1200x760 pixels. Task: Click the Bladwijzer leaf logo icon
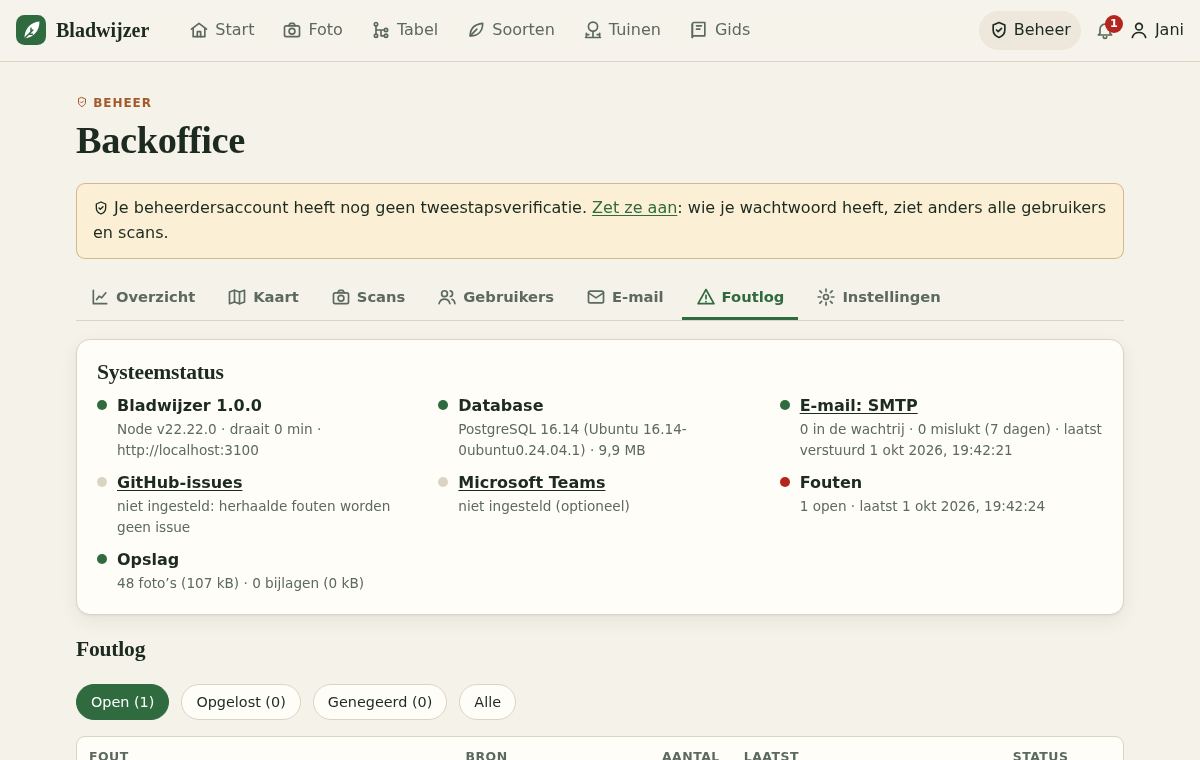click(31, 30)
